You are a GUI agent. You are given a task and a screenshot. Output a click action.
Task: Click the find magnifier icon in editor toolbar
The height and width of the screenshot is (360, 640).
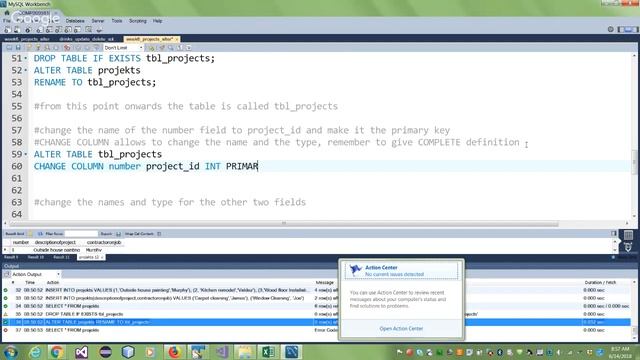[171, 48]
